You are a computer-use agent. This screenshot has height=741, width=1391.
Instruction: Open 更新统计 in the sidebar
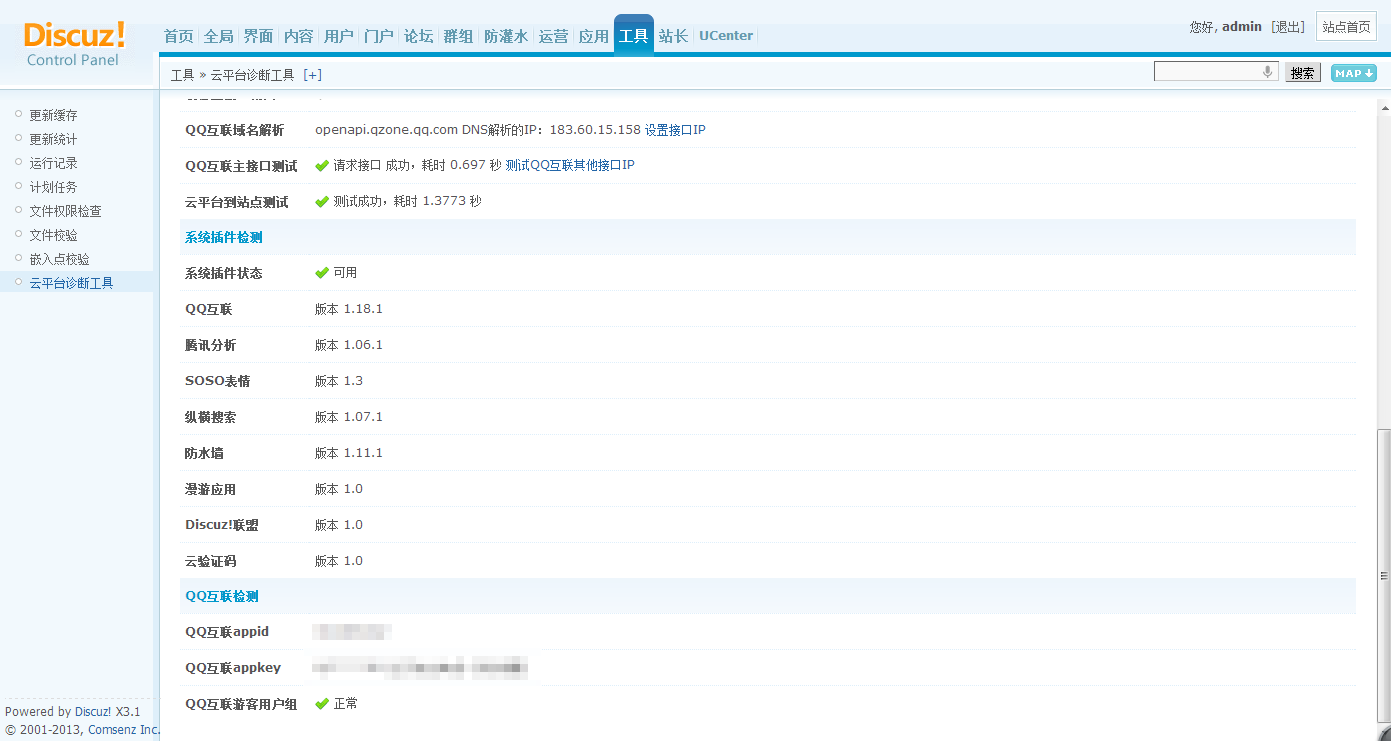pyautogui.click(x=53, y=139)
